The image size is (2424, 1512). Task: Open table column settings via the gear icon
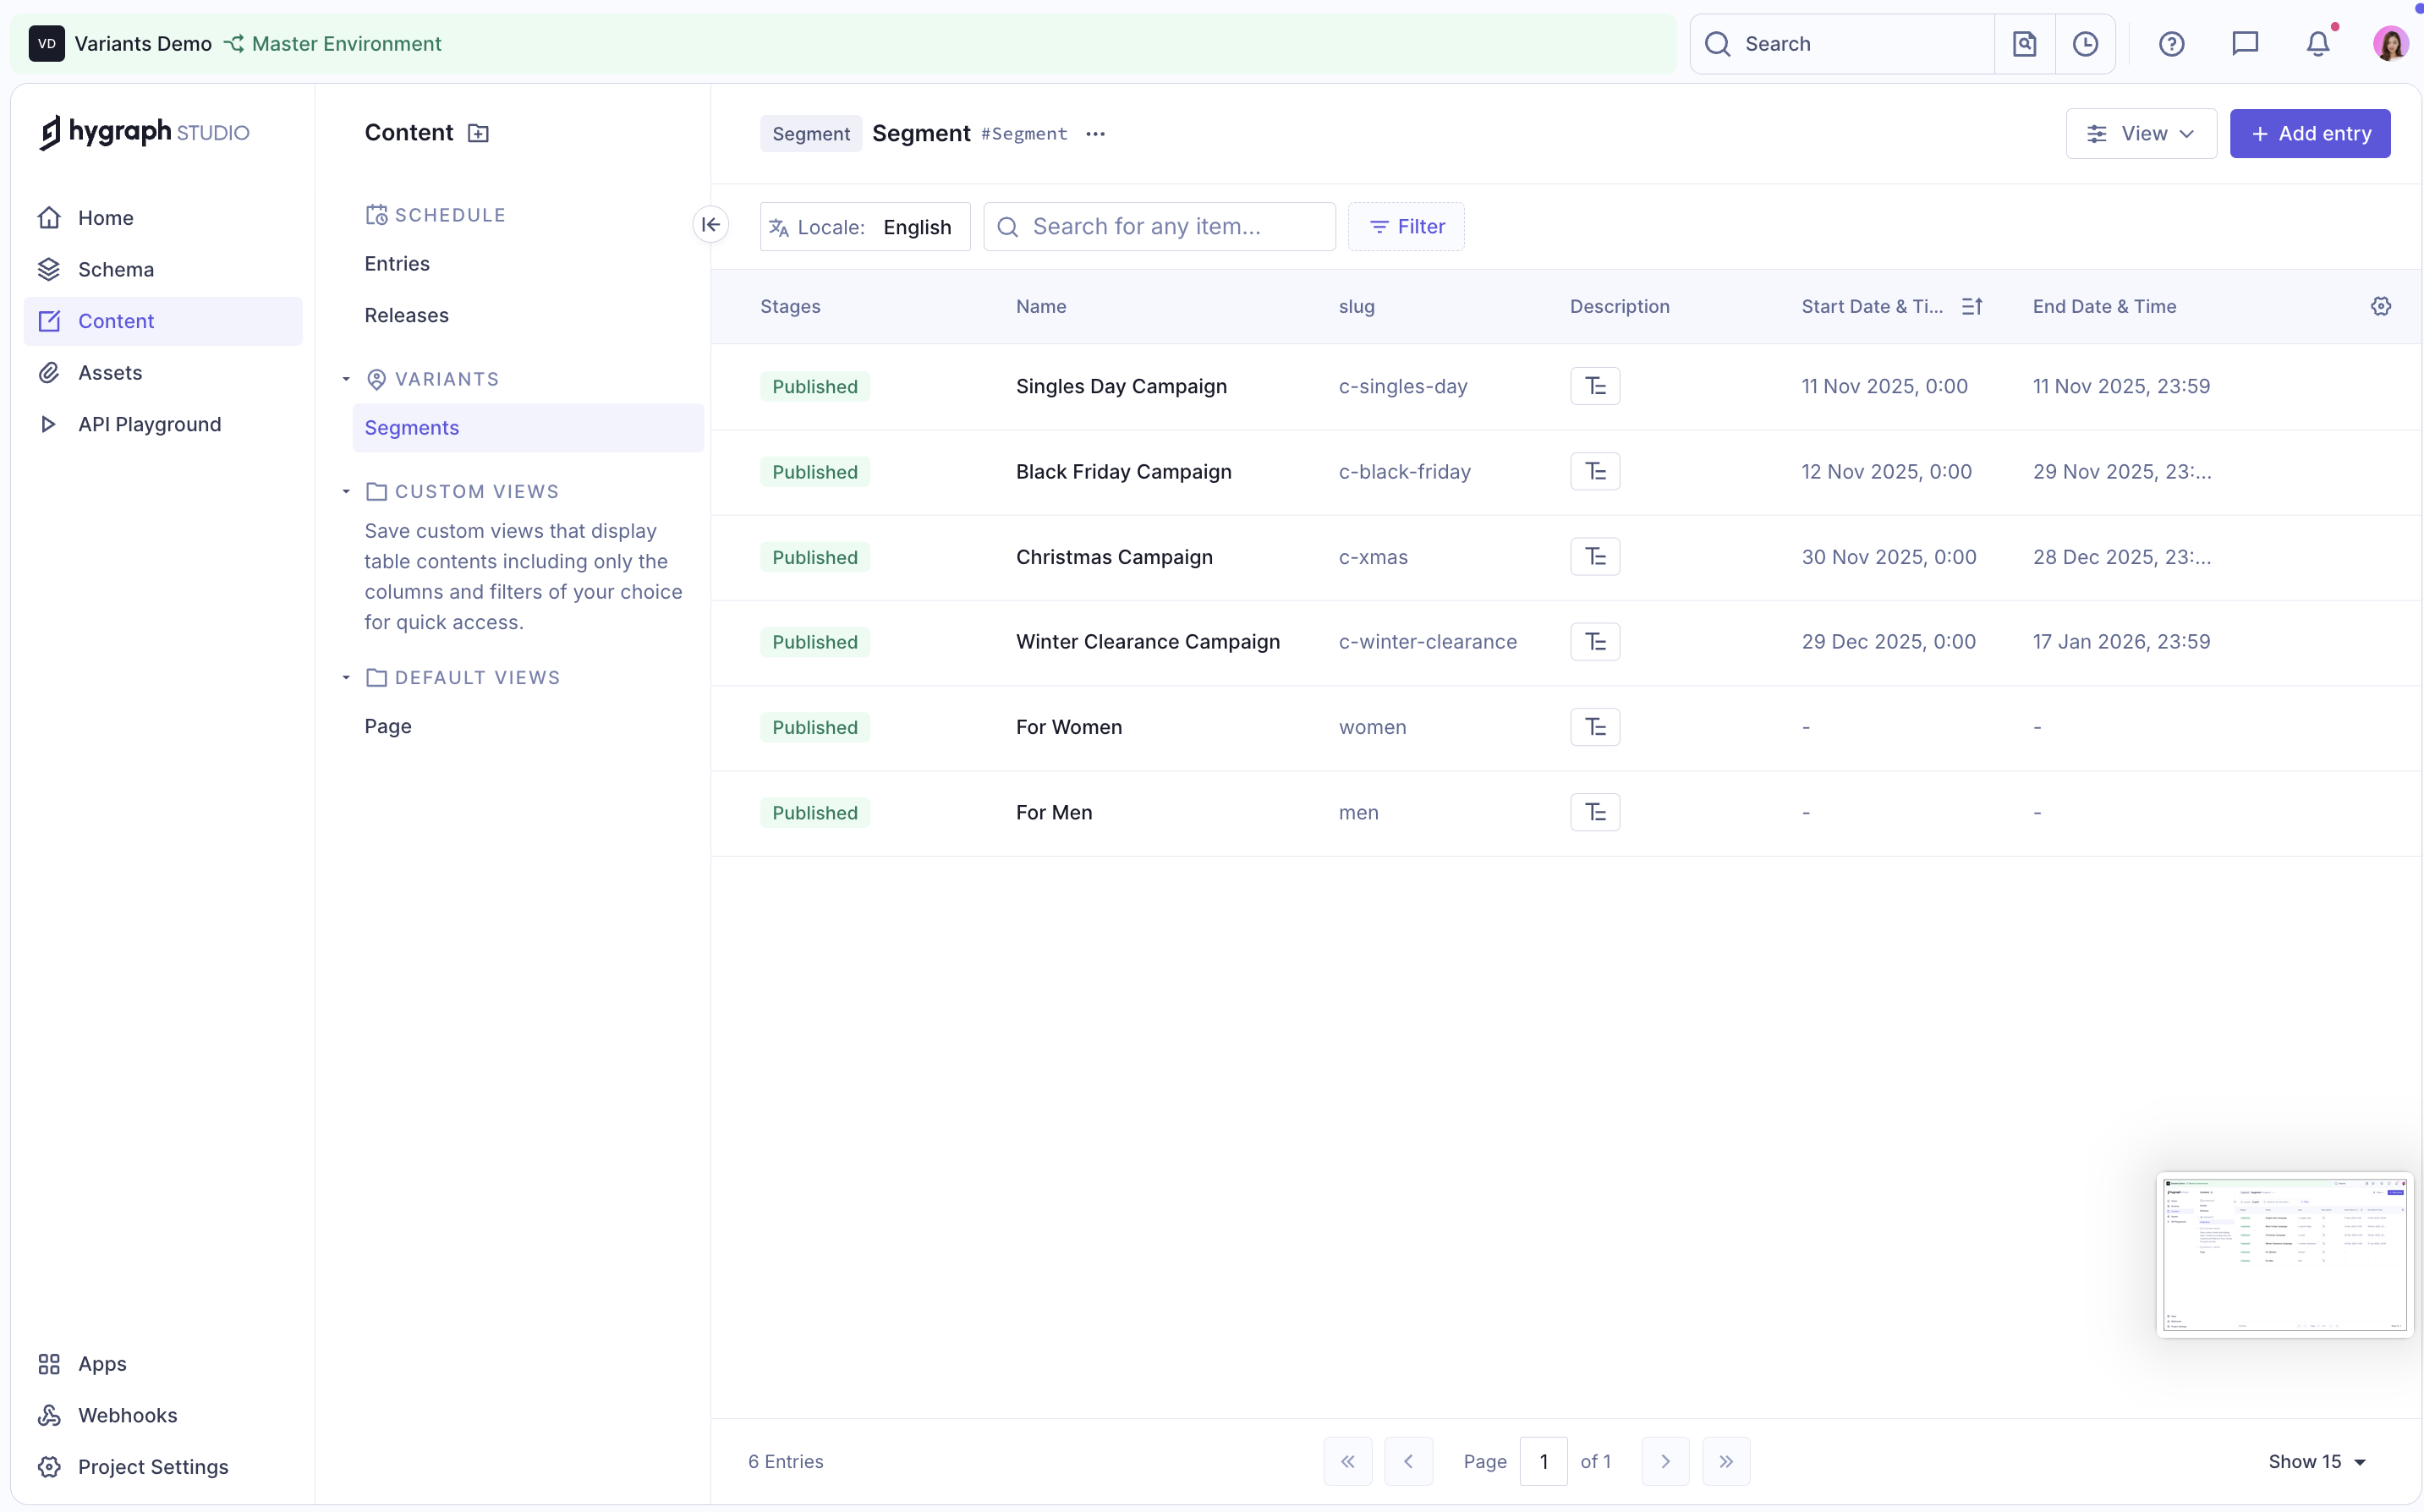tap(2381, 306)
